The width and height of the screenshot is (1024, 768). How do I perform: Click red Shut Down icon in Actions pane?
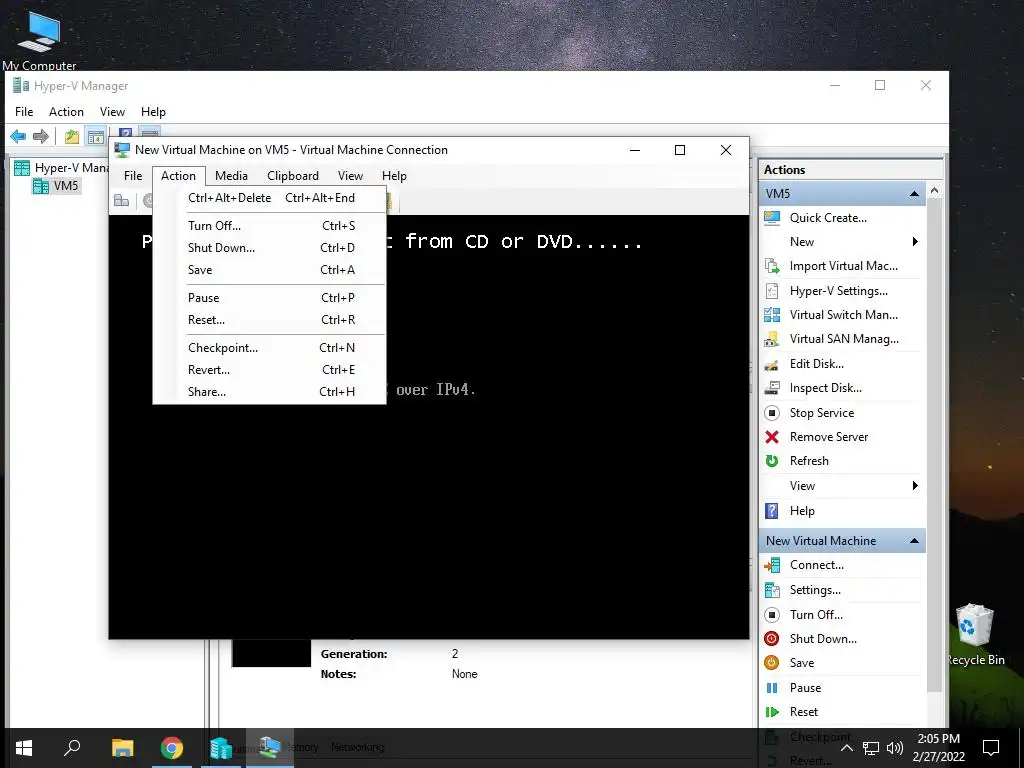772,639
